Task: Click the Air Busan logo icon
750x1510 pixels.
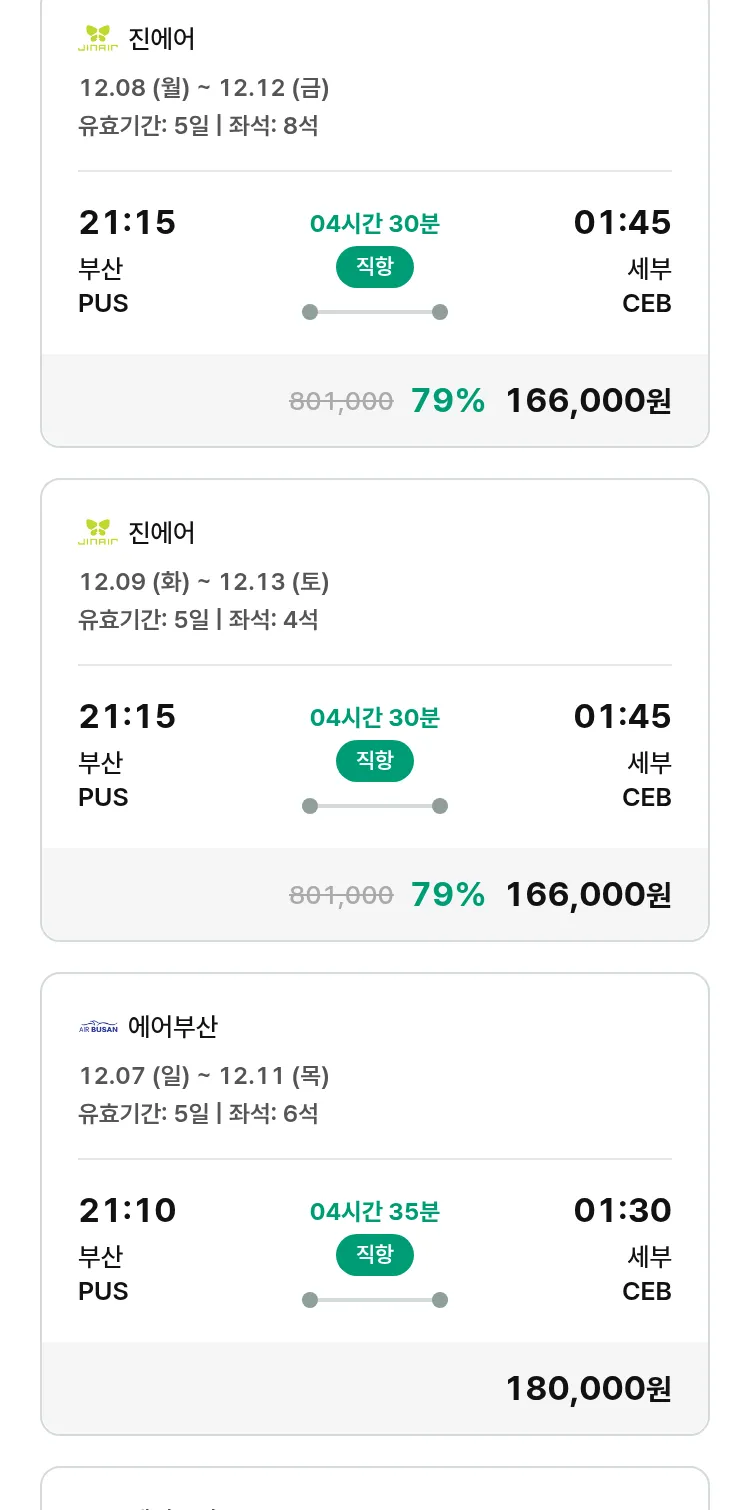Action: coord(98,1027)
